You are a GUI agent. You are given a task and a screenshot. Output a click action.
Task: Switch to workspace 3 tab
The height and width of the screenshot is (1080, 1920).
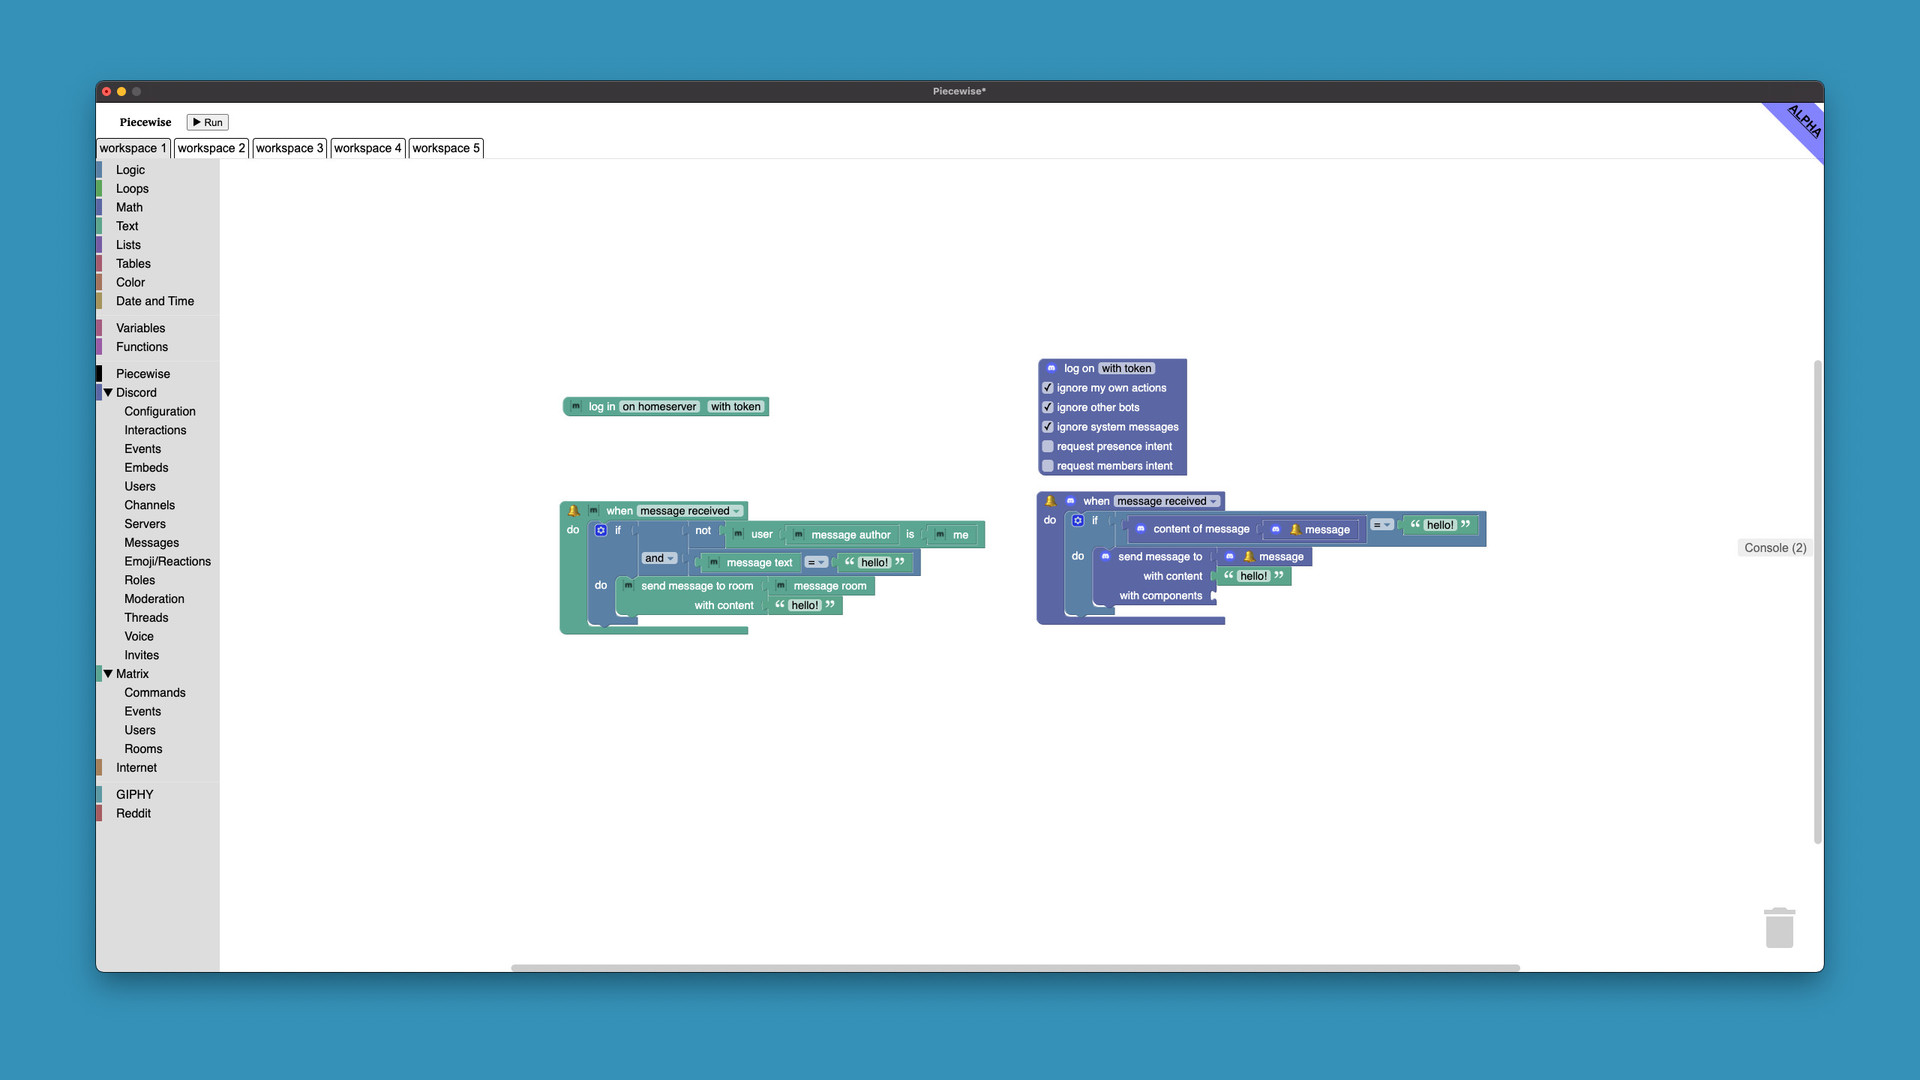pos(289,148)
